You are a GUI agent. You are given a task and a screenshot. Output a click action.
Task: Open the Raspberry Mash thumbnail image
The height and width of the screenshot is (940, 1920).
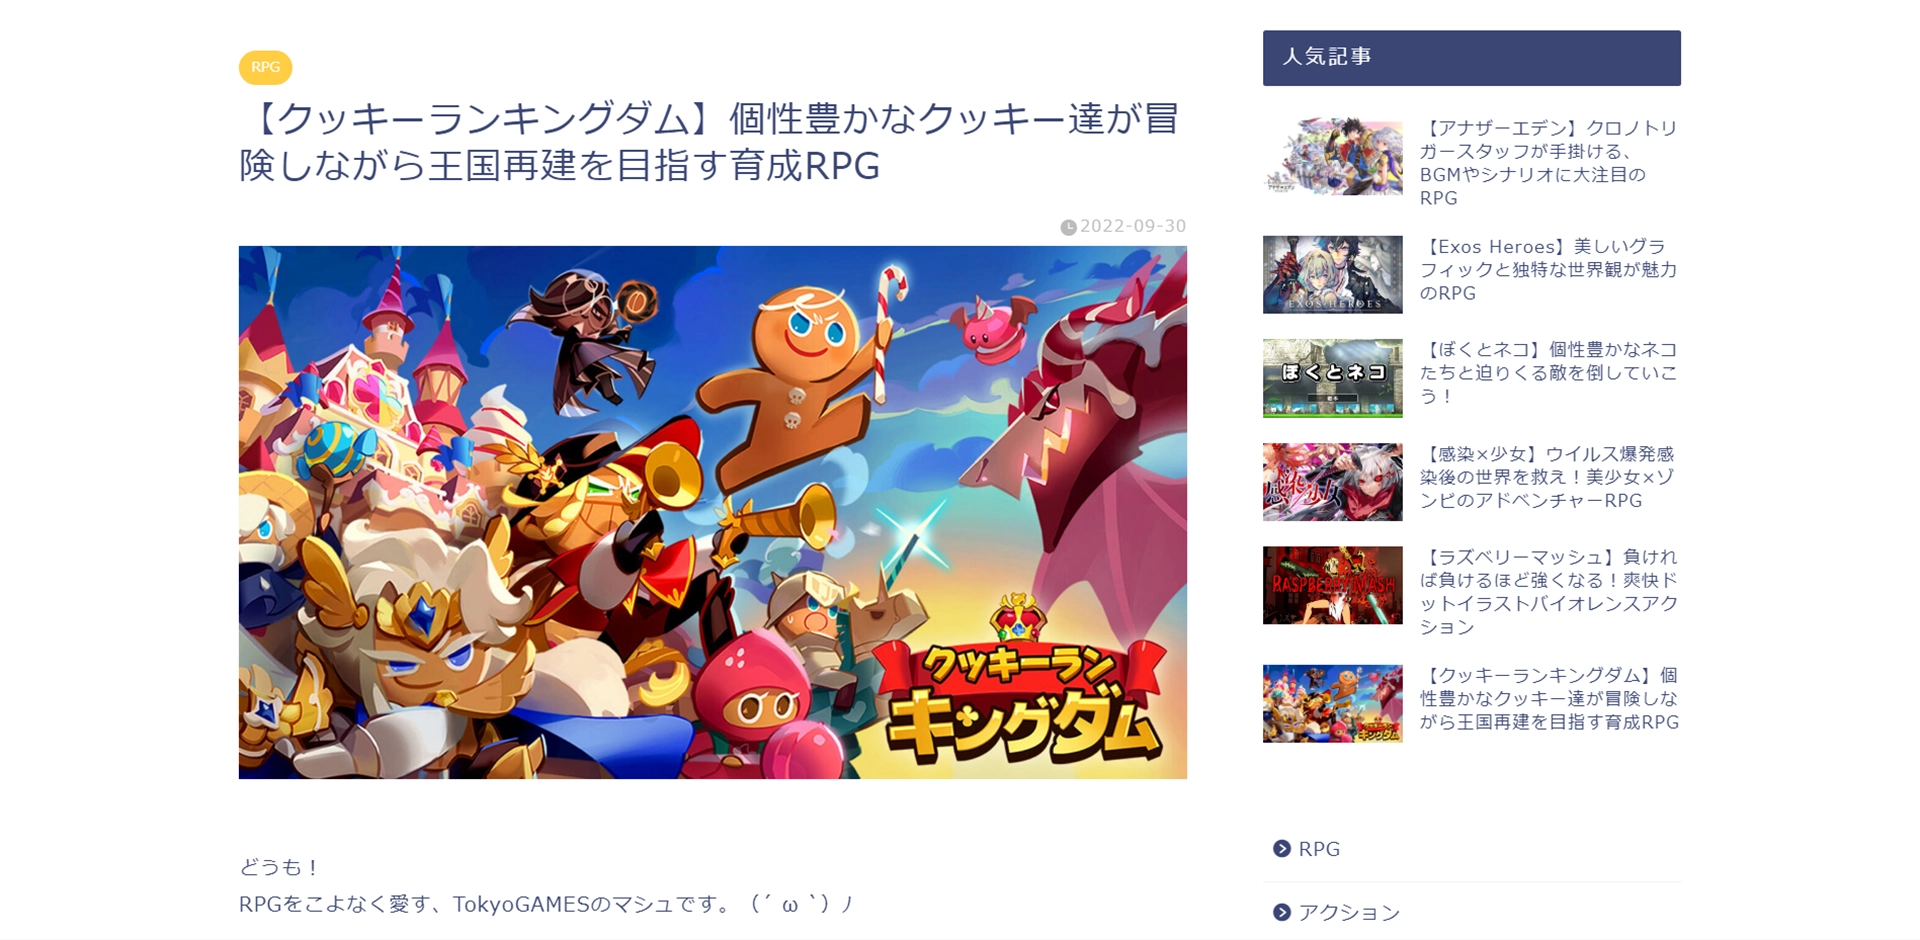(1332, 585)
